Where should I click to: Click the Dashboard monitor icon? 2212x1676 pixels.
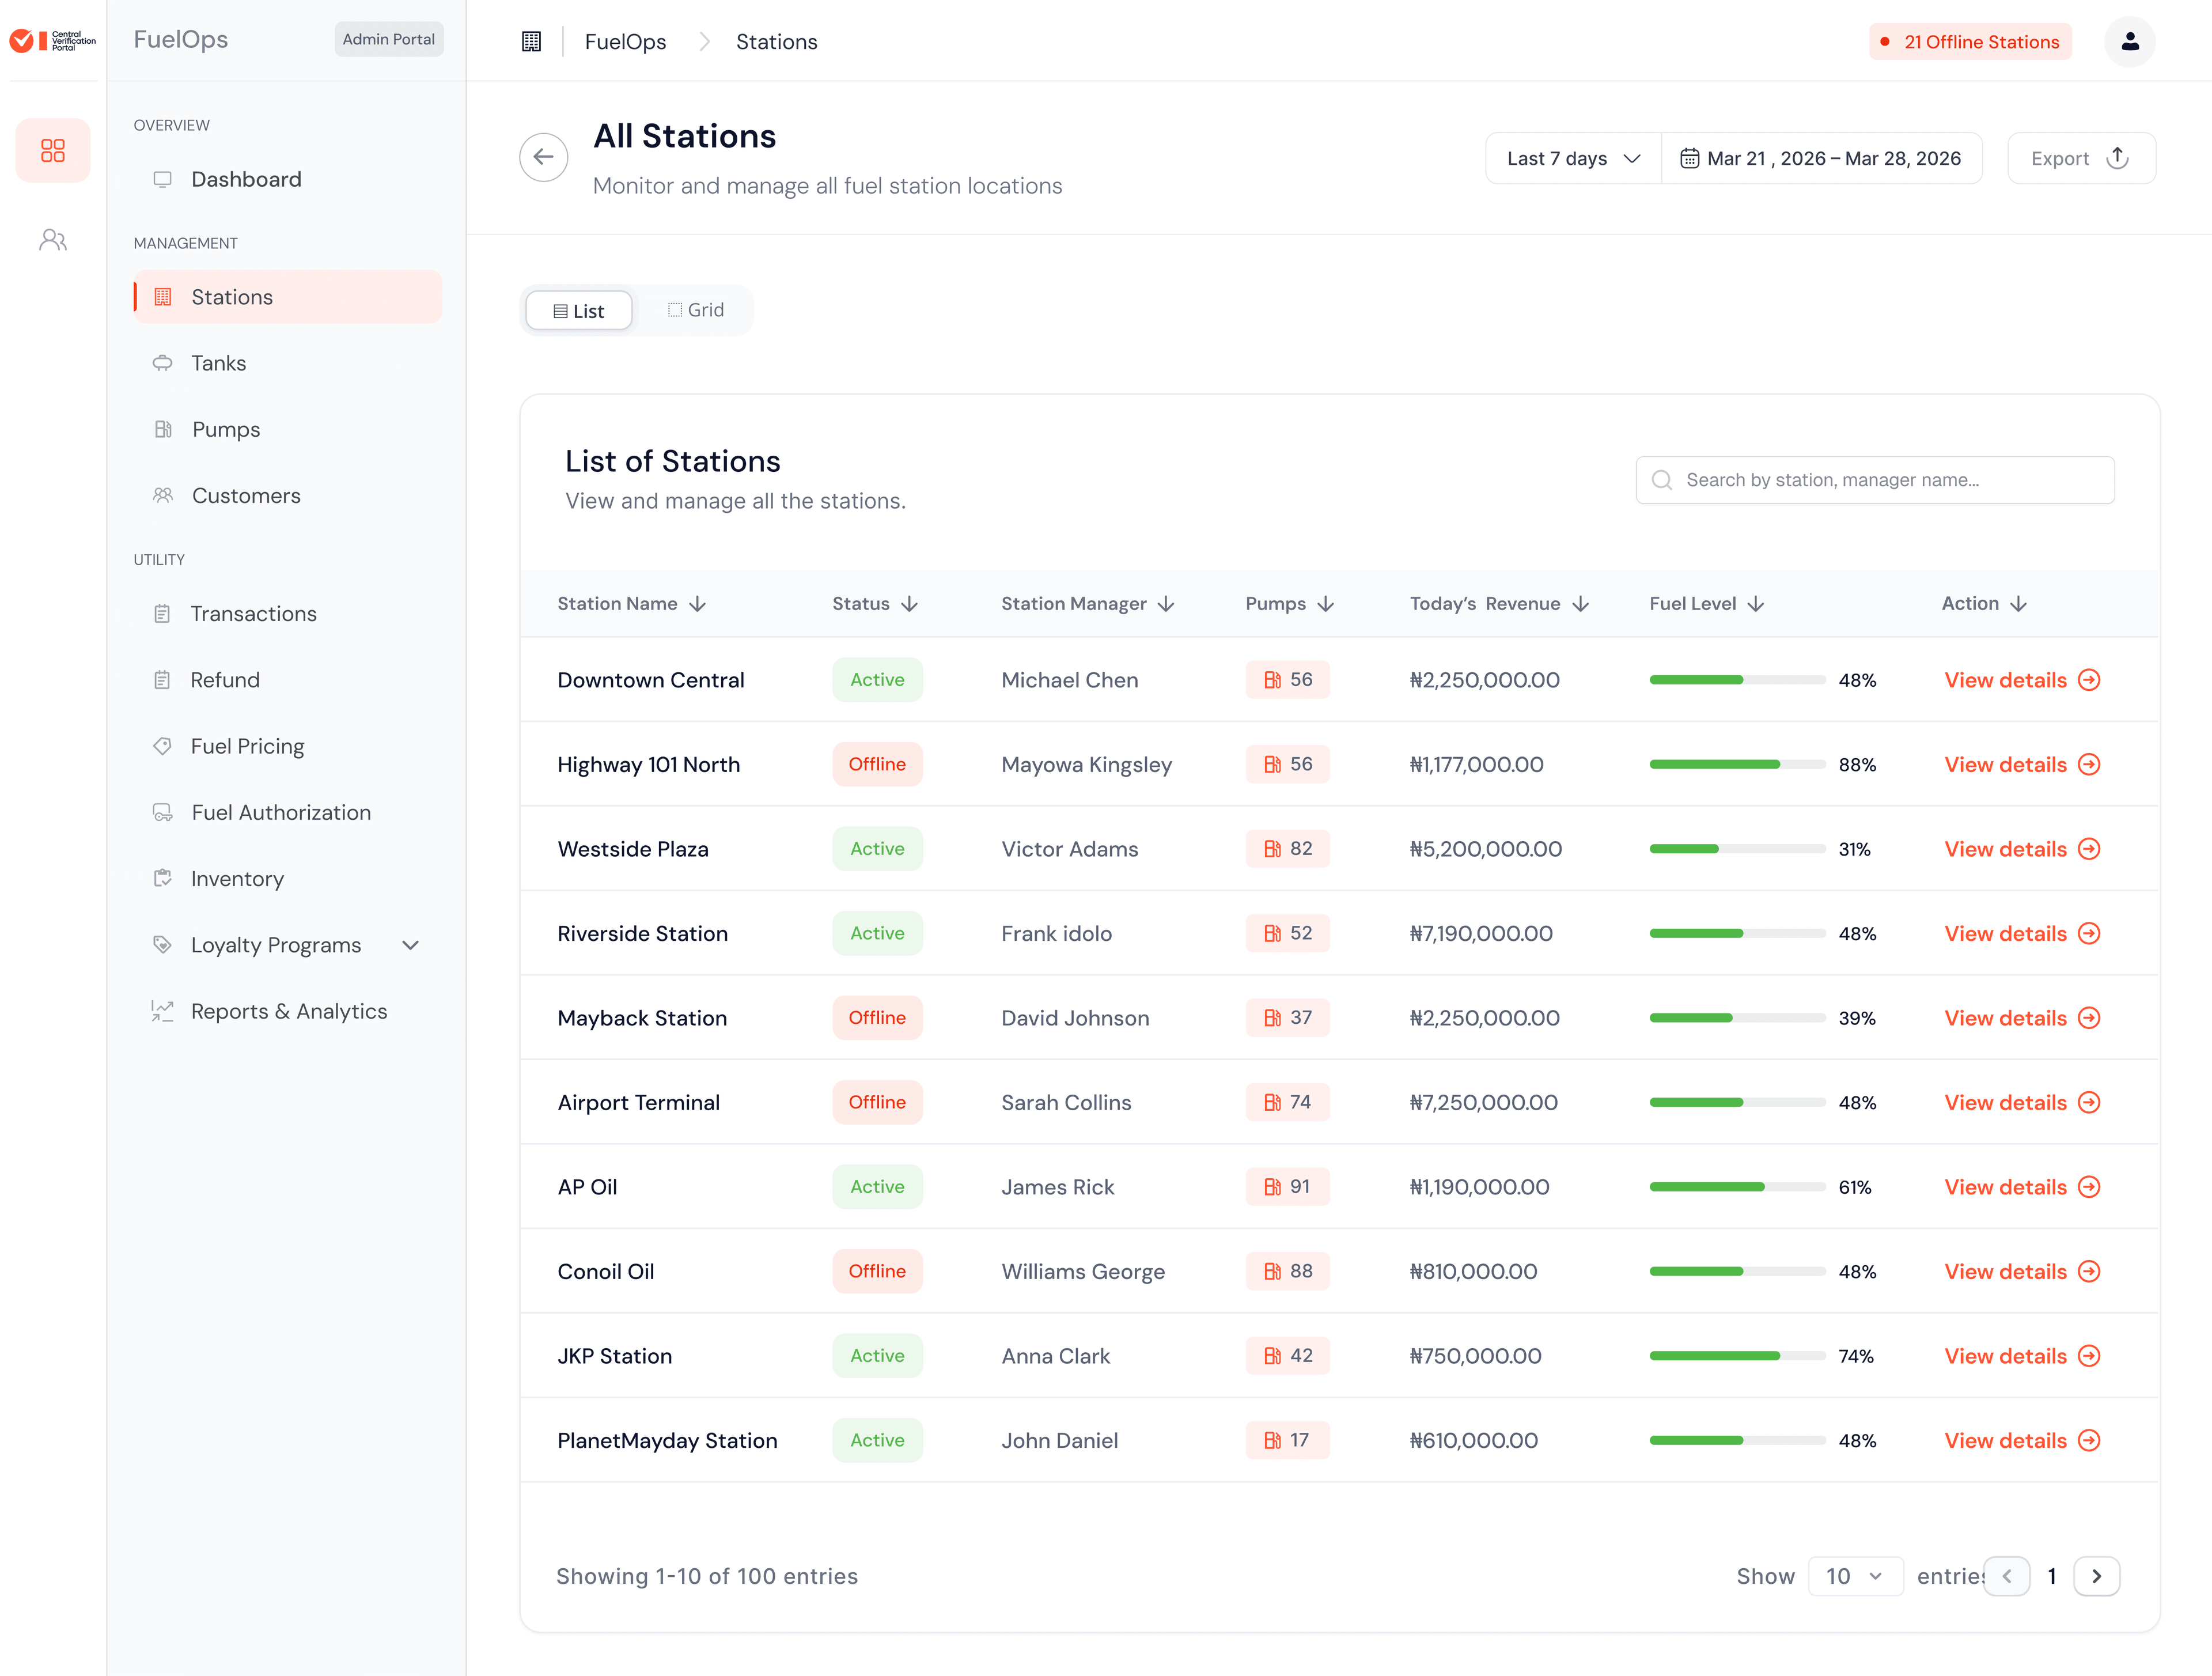(x=162, y=179)
